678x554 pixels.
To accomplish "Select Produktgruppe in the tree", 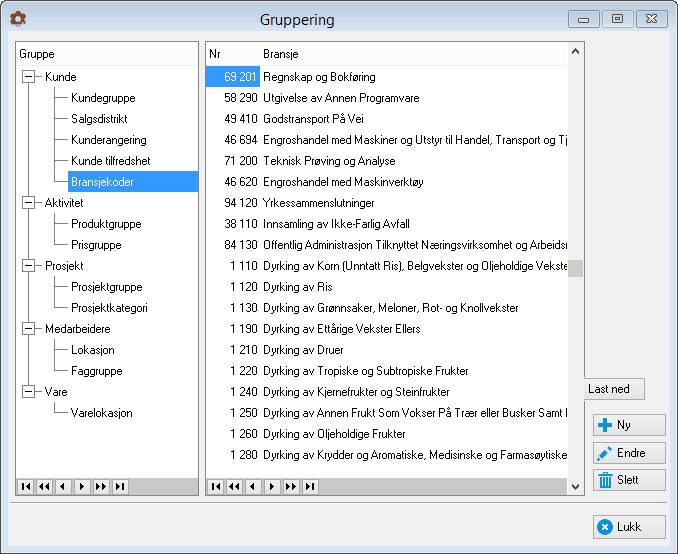I will (106, 224).
